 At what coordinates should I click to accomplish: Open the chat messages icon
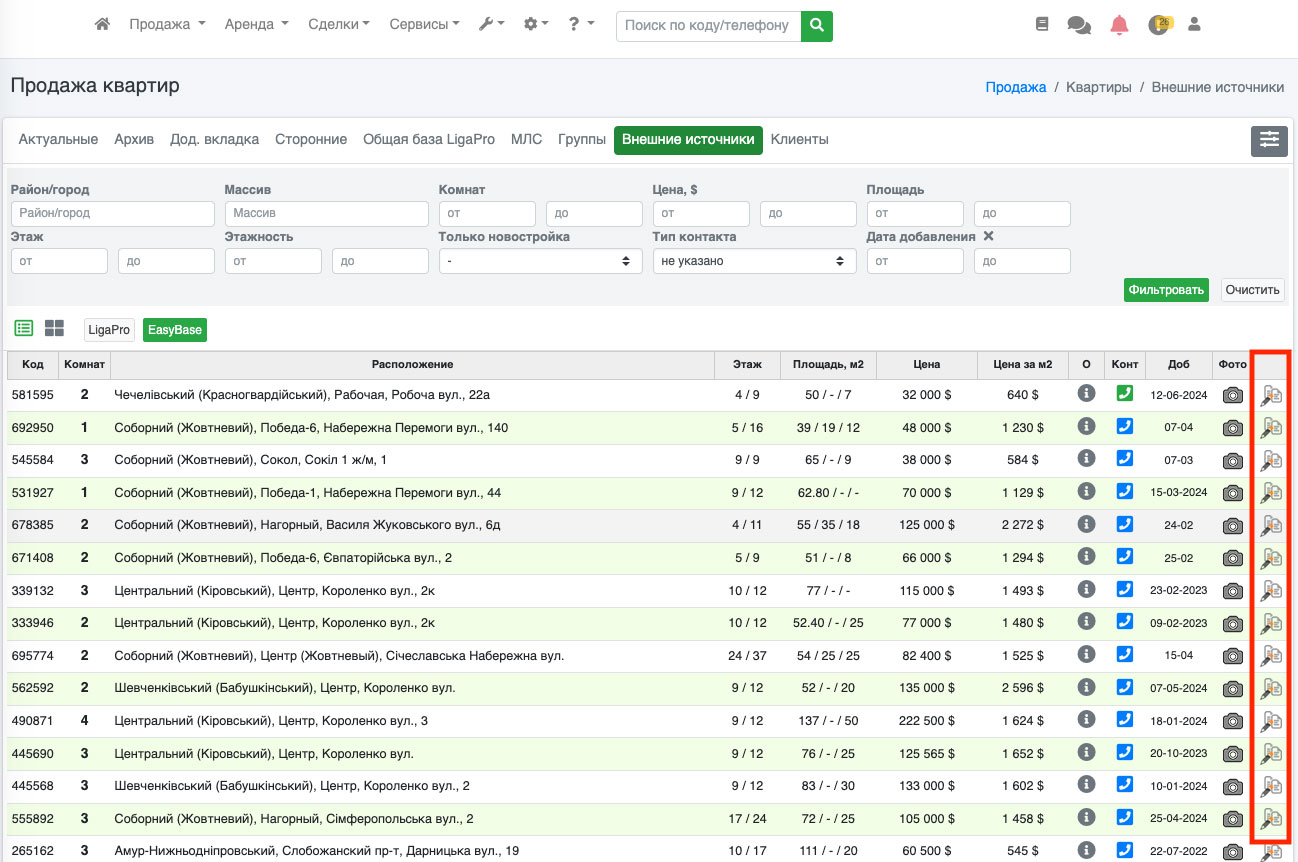(x=1079, y=25)
